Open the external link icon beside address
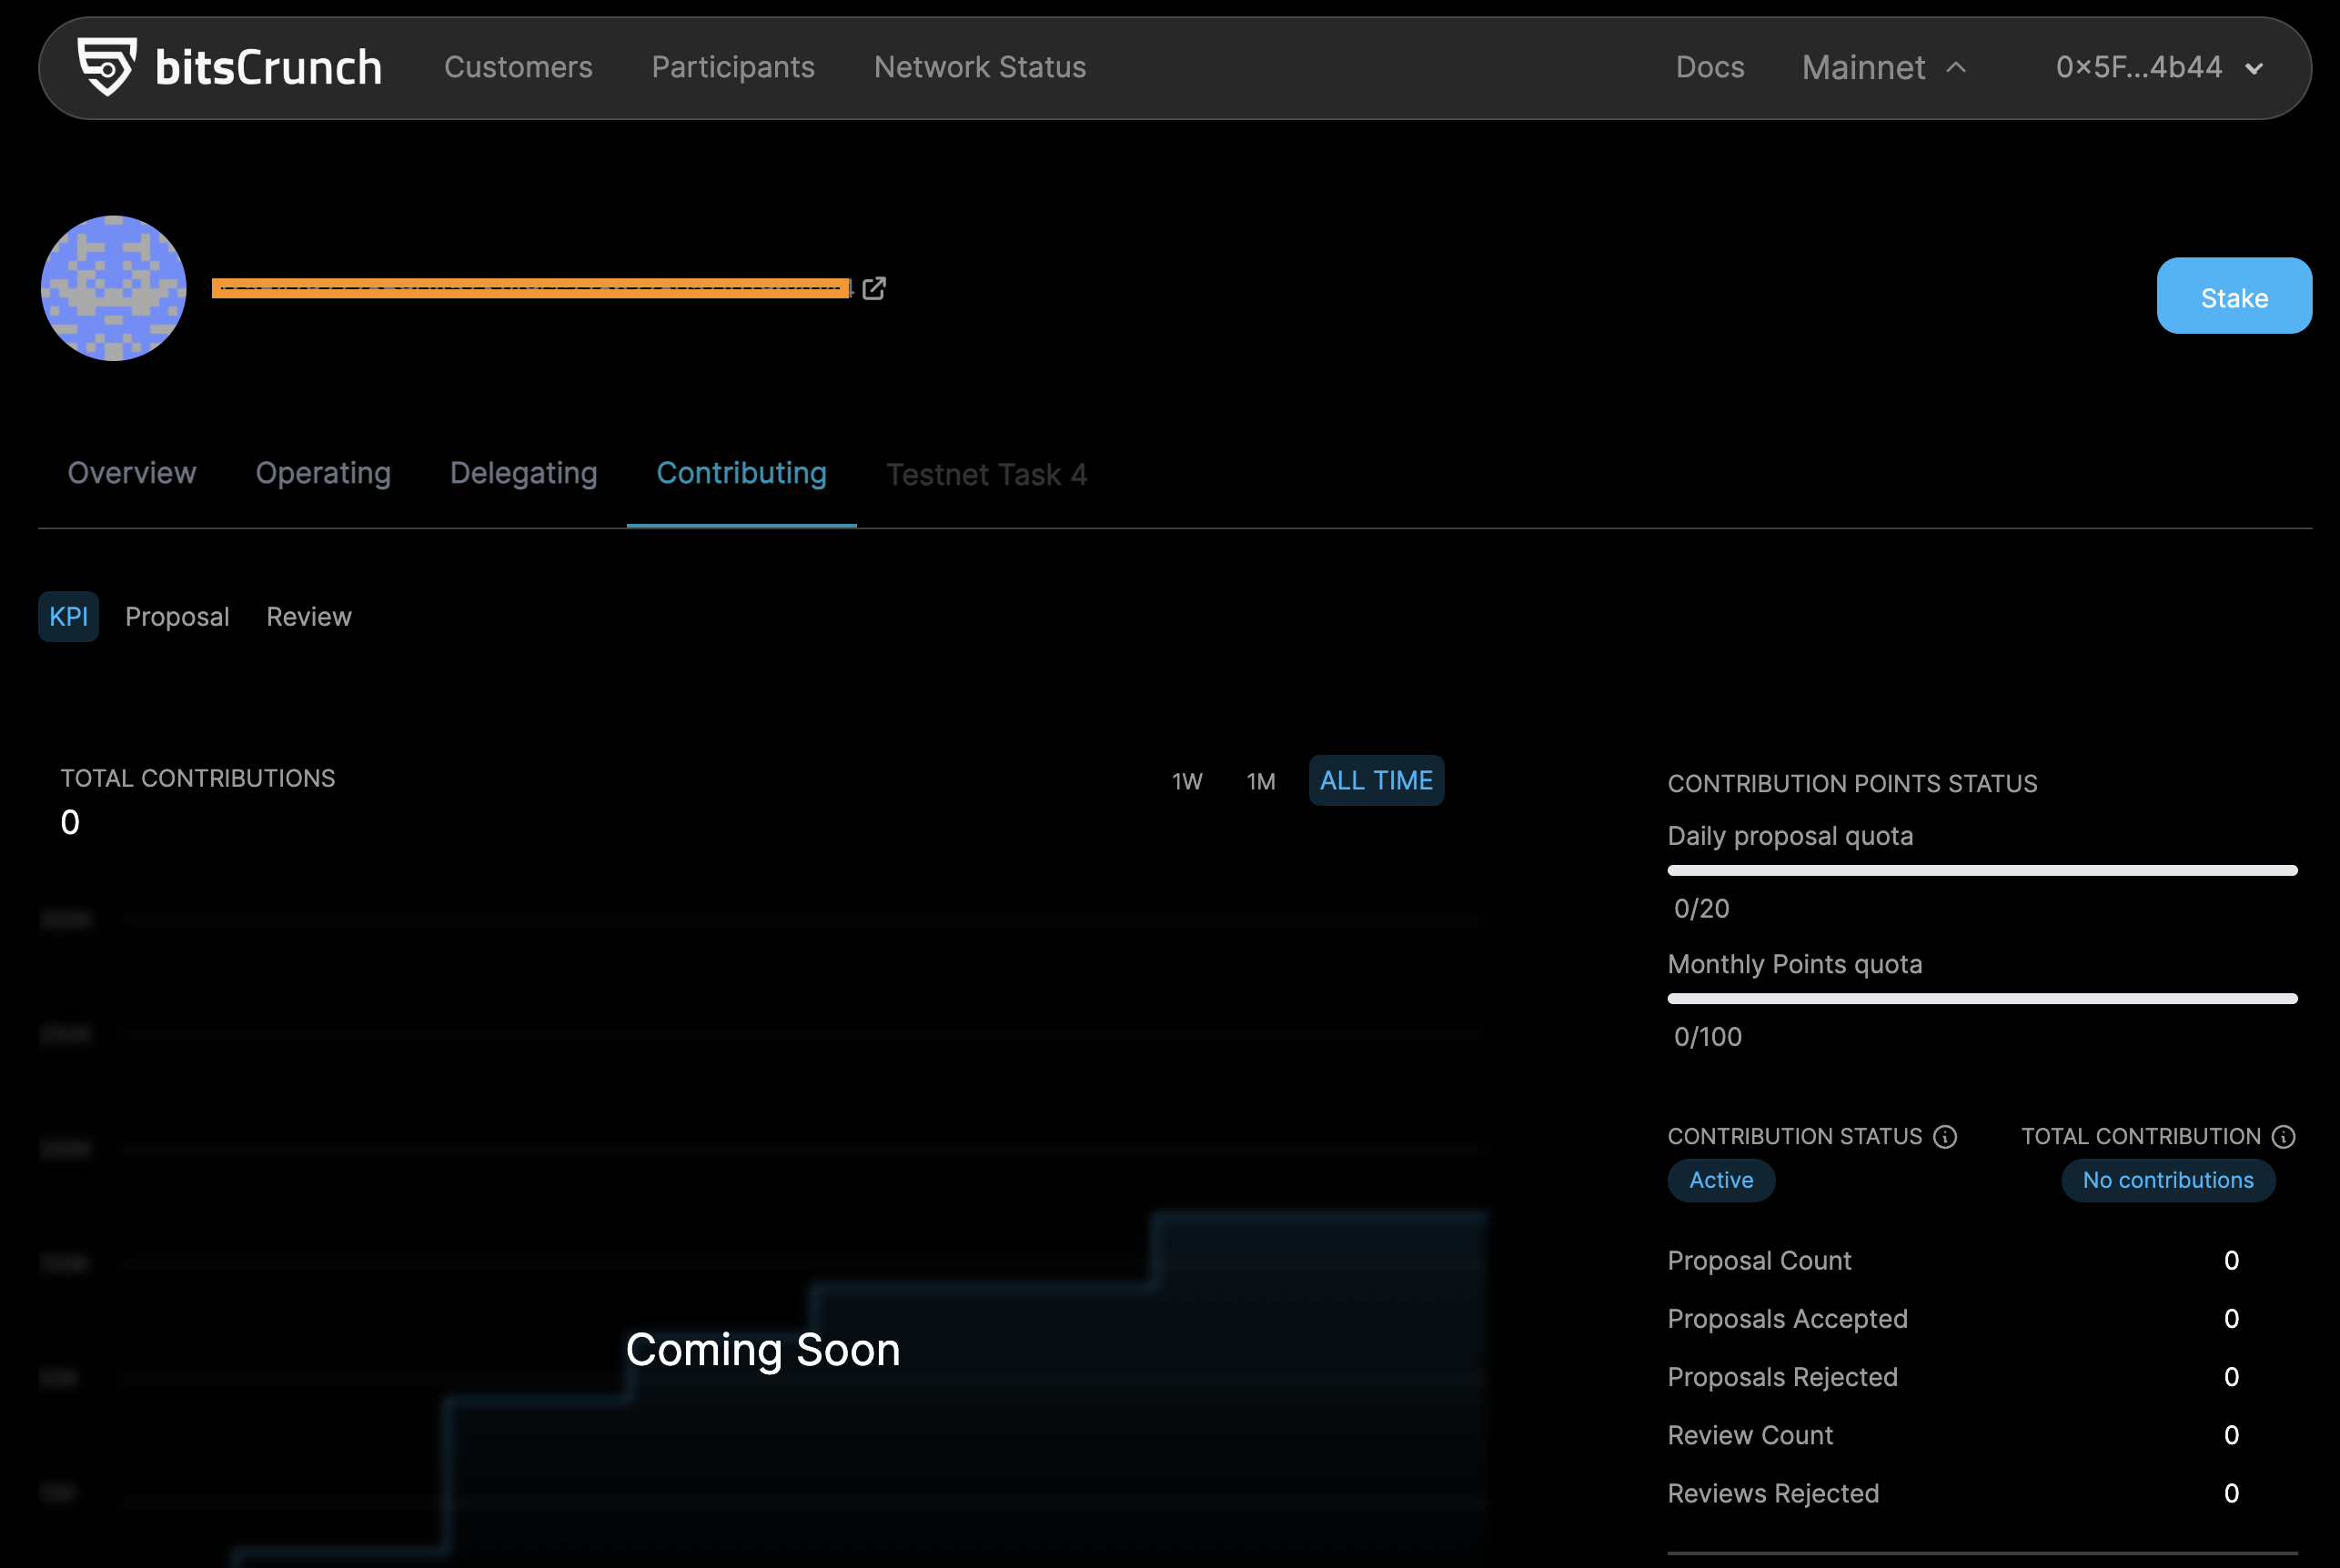The height and width of the screenshot is (1568, 2340). [x=874, y=288]
